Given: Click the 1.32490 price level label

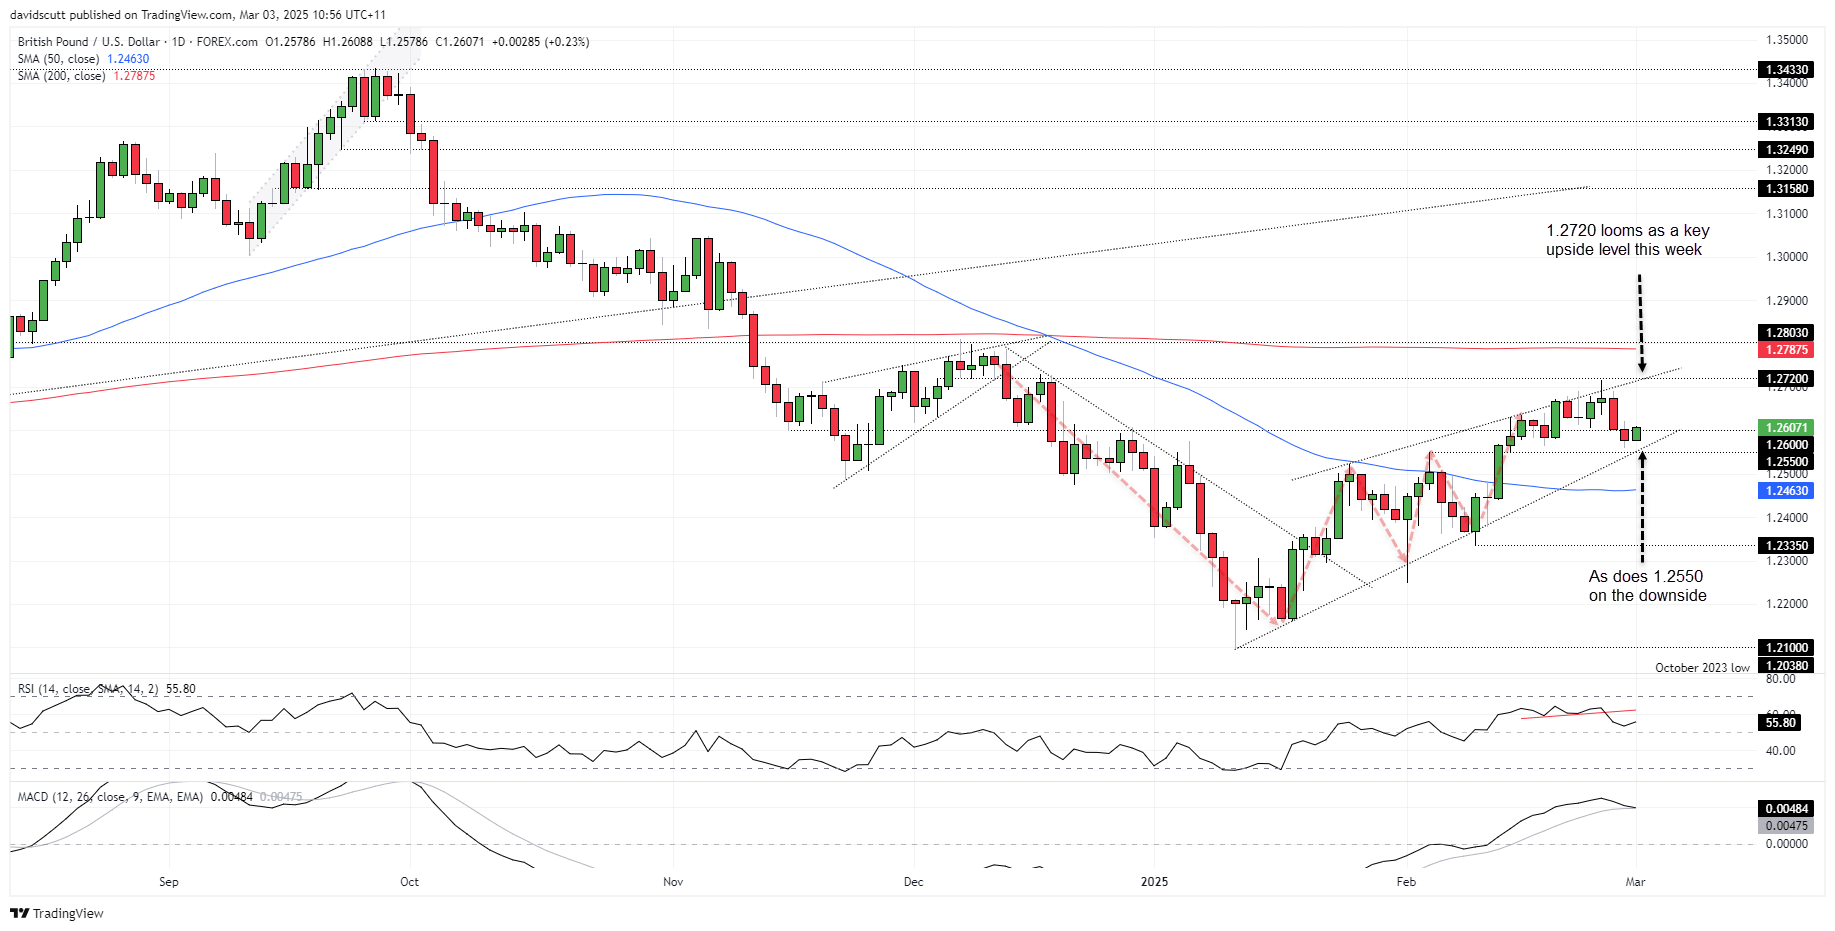Looking at the screenshot, I should (1786, 150).
